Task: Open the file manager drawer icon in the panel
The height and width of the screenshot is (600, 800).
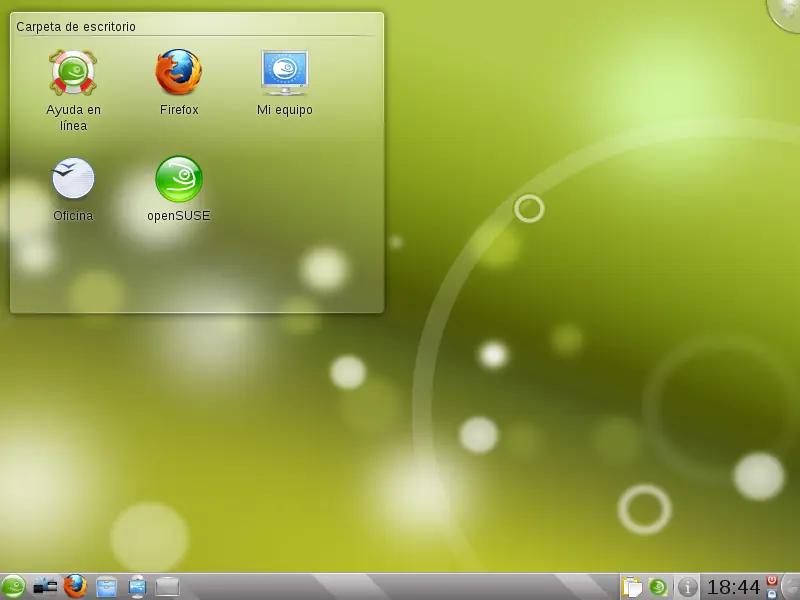Action: 107,587
